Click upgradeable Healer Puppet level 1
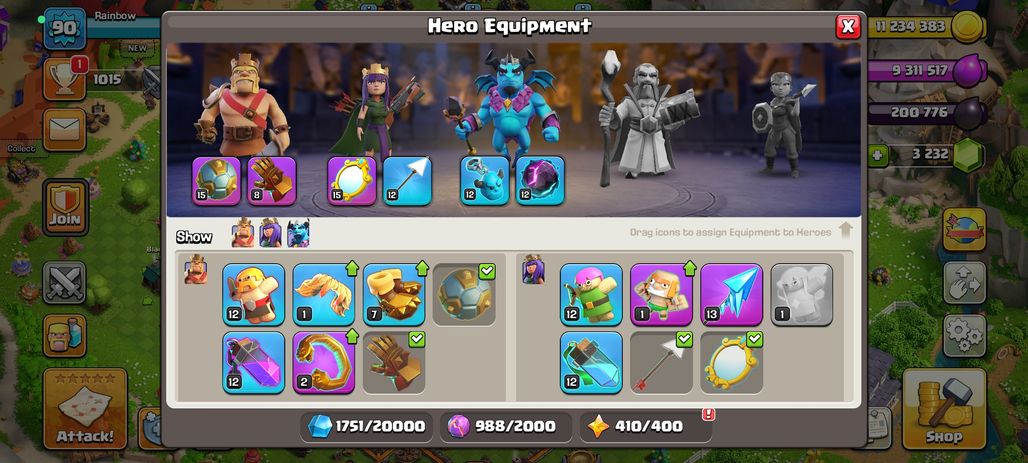The width and height of the screenshot is (1028, 463). (x=662, y=294)
